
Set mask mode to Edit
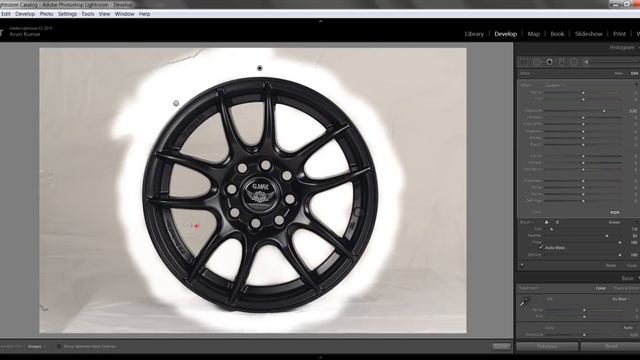coord(634,73)
